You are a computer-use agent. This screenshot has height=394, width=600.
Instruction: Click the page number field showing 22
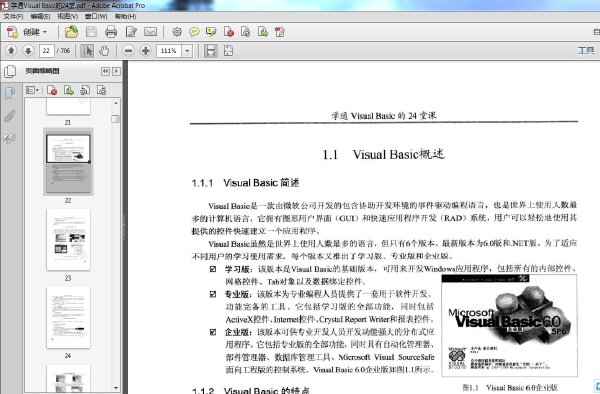pos(46,50)
